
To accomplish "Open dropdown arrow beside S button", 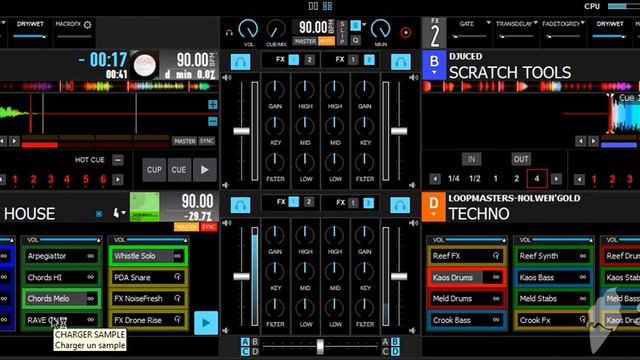I will [364, 25].
